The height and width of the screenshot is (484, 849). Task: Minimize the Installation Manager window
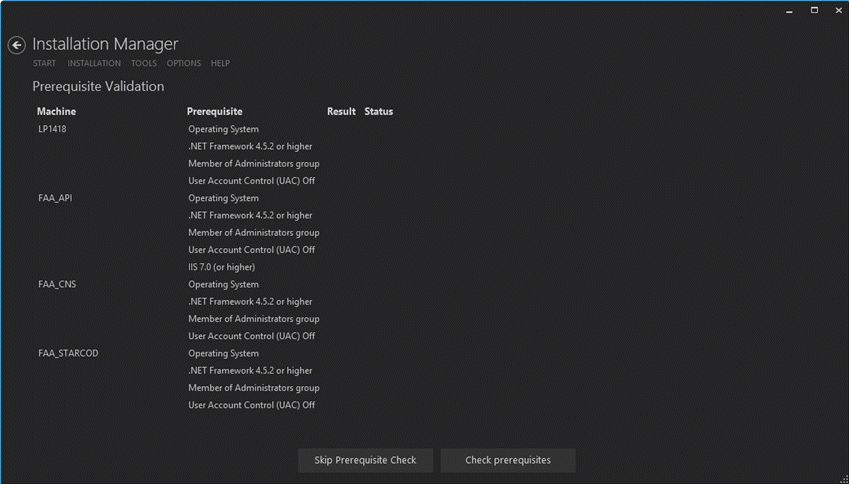(789, 10)
